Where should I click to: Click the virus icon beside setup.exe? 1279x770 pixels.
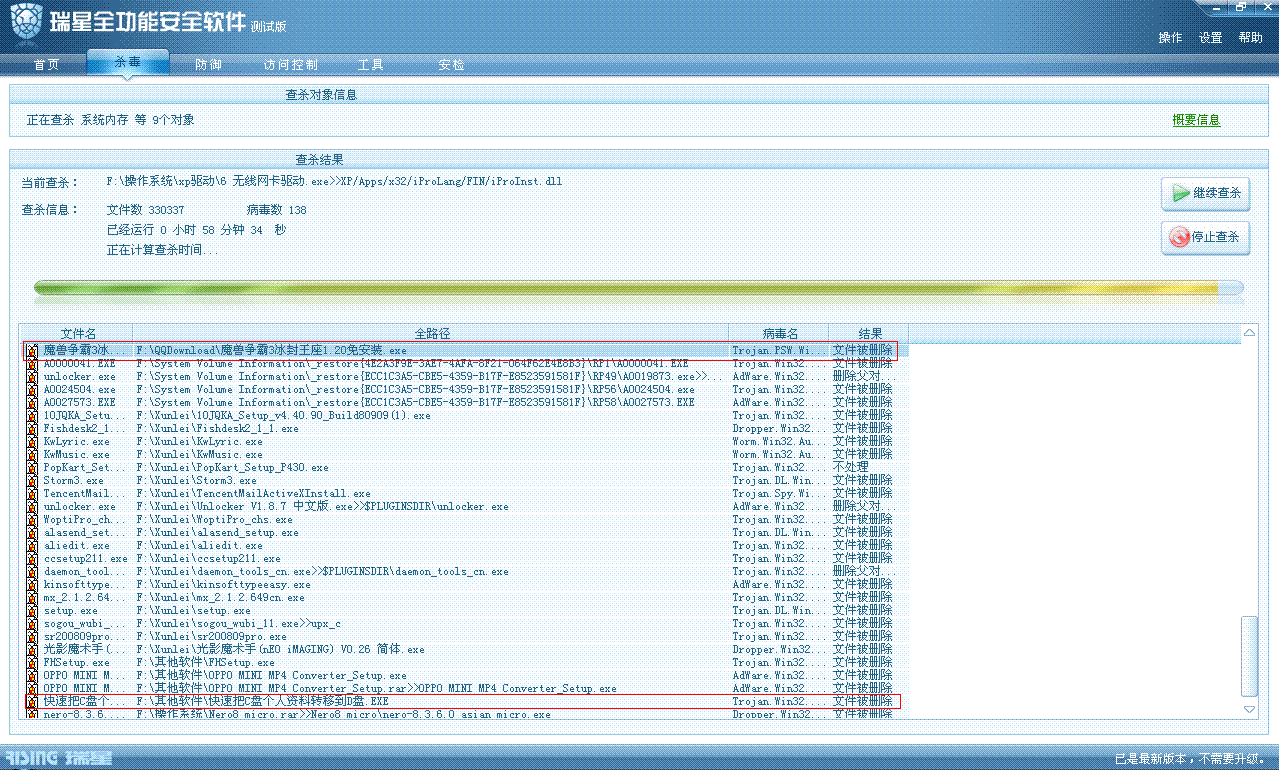pos(32,611)
